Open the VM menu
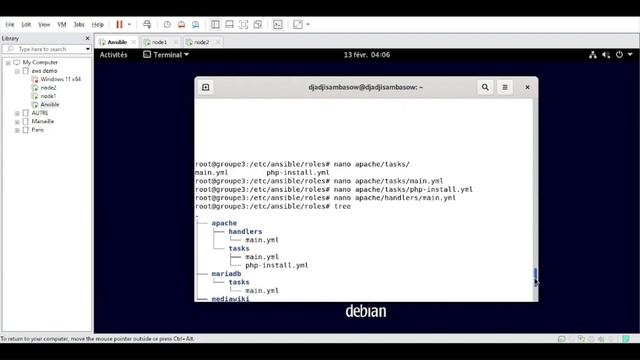Image resolution: width=640 pixels, height=360 pixels. coord(62,24)
